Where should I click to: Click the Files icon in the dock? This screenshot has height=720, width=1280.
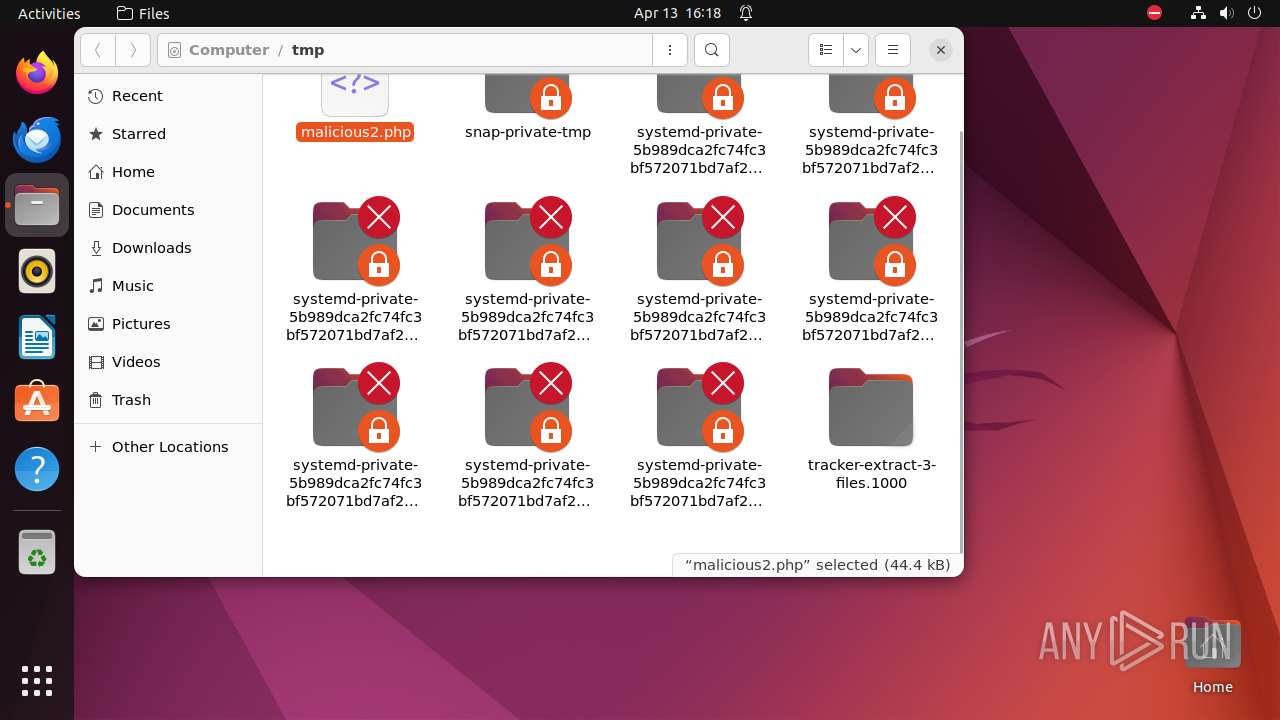(37, 205)
